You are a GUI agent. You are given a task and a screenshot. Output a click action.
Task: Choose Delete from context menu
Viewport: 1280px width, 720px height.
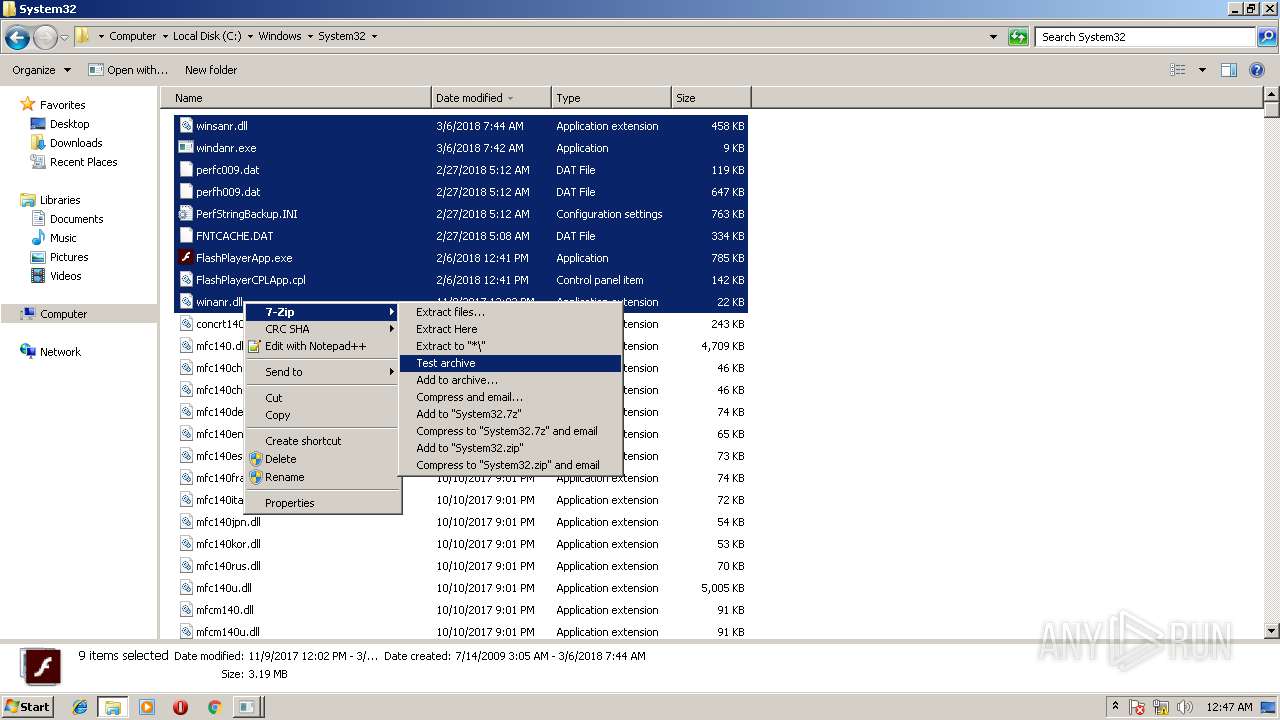[323, 459]
